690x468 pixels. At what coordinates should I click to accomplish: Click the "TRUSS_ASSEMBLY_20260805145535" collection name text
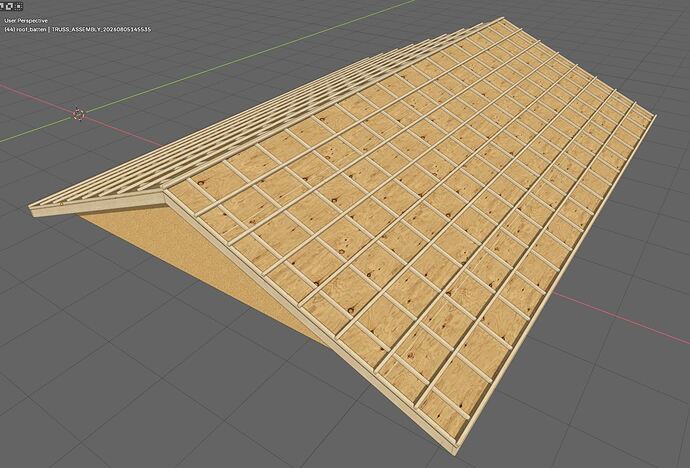point(101,29)
